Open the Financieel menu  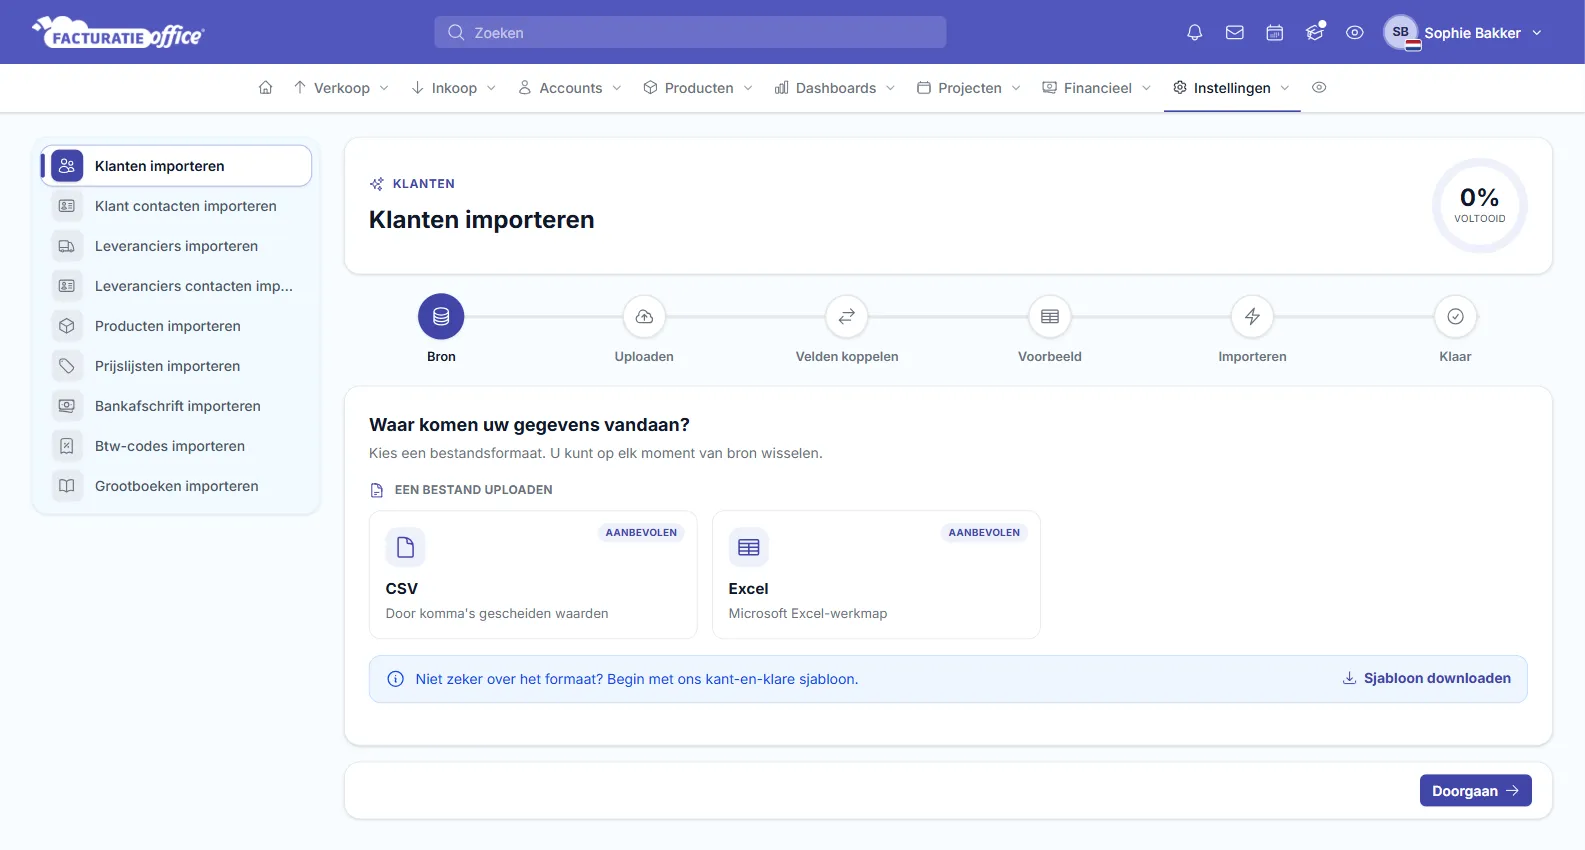point(1097,88)
